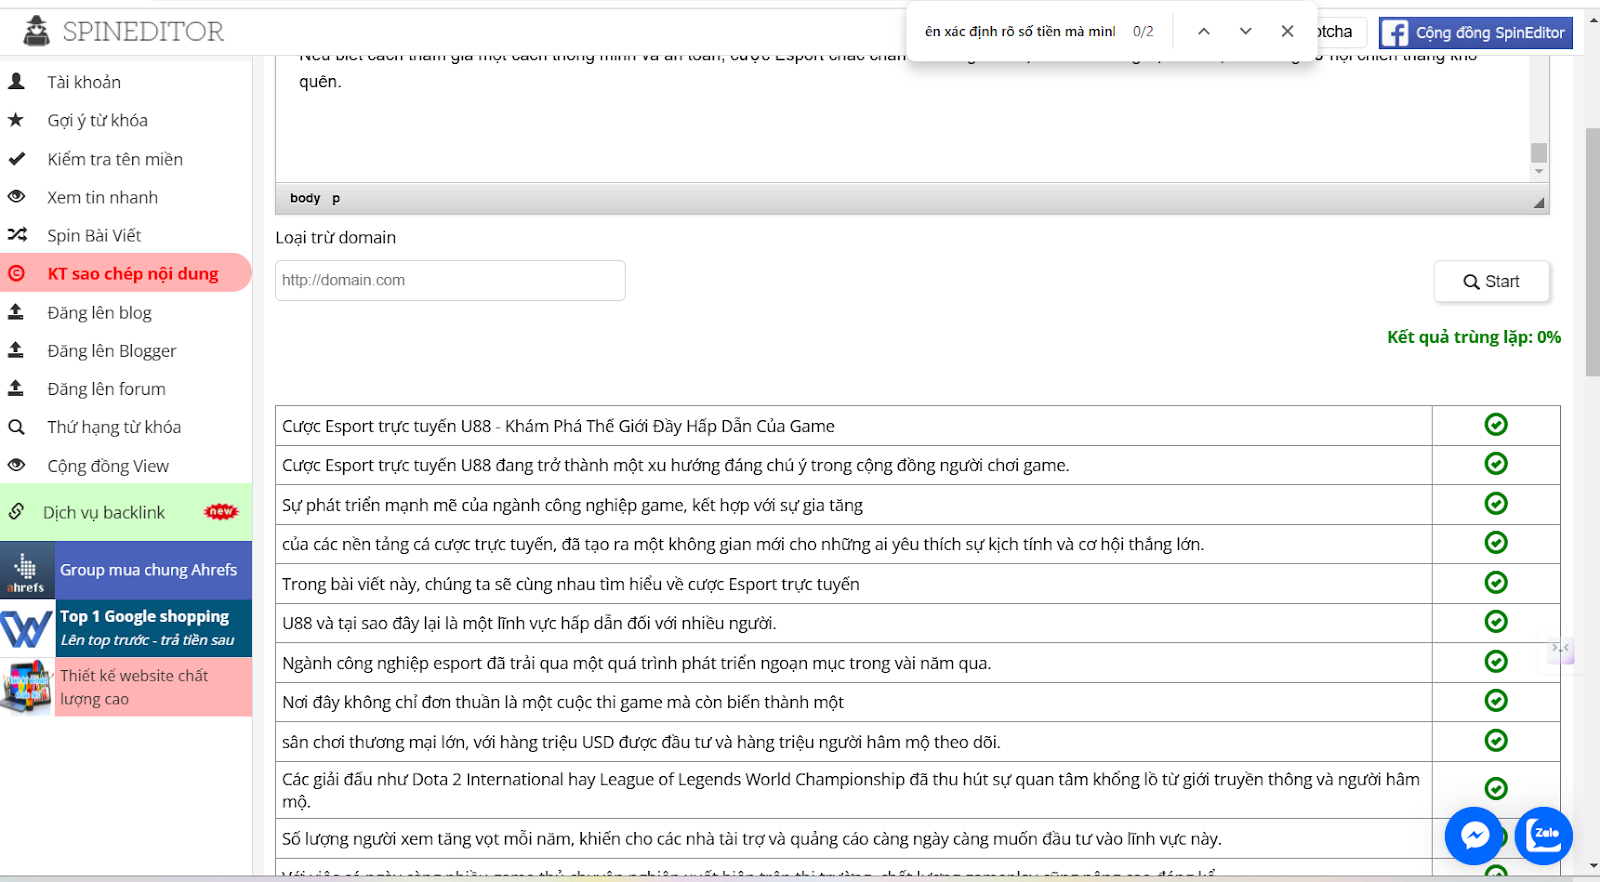Click the upload icon beside Đăng lên forum

point(16,387)
